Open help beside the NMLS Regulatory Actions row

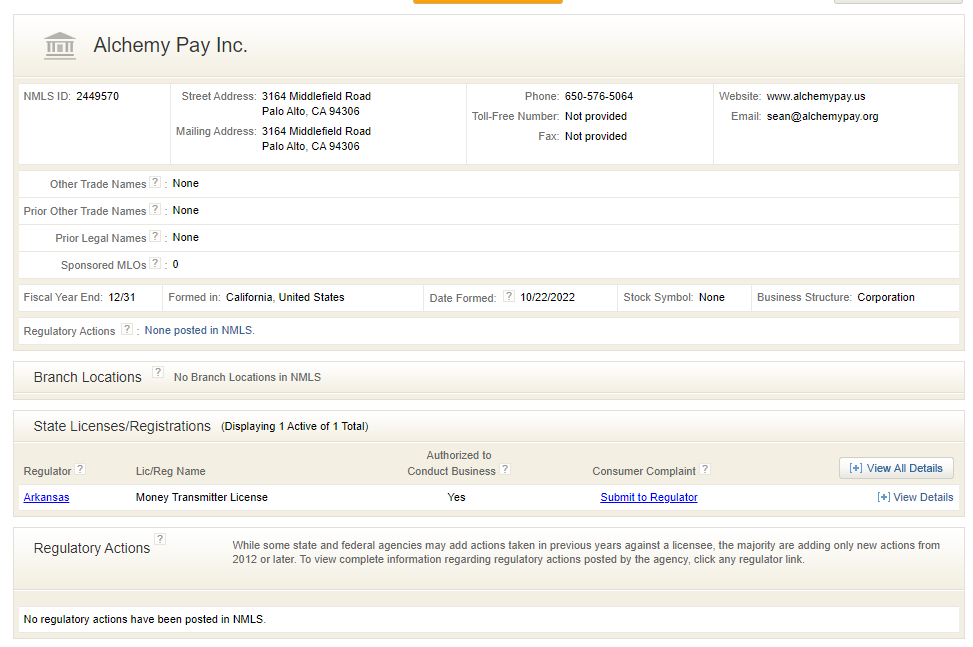[126, 329]
